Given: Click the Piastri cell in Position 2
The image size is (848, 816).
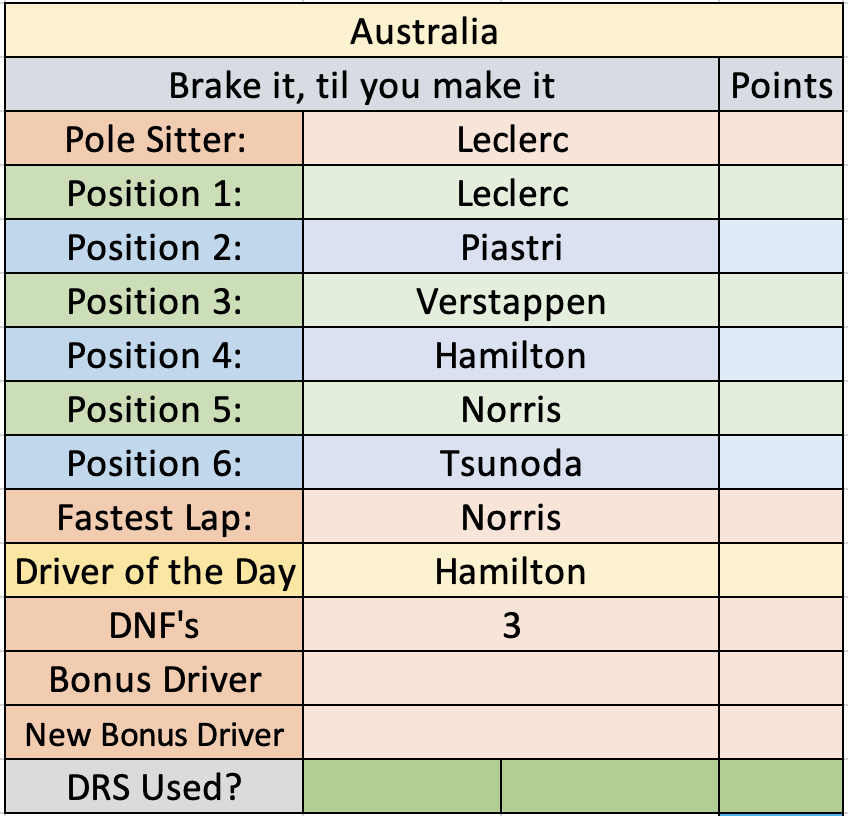Looking at the screenshot, I should (x=511, y=247).
